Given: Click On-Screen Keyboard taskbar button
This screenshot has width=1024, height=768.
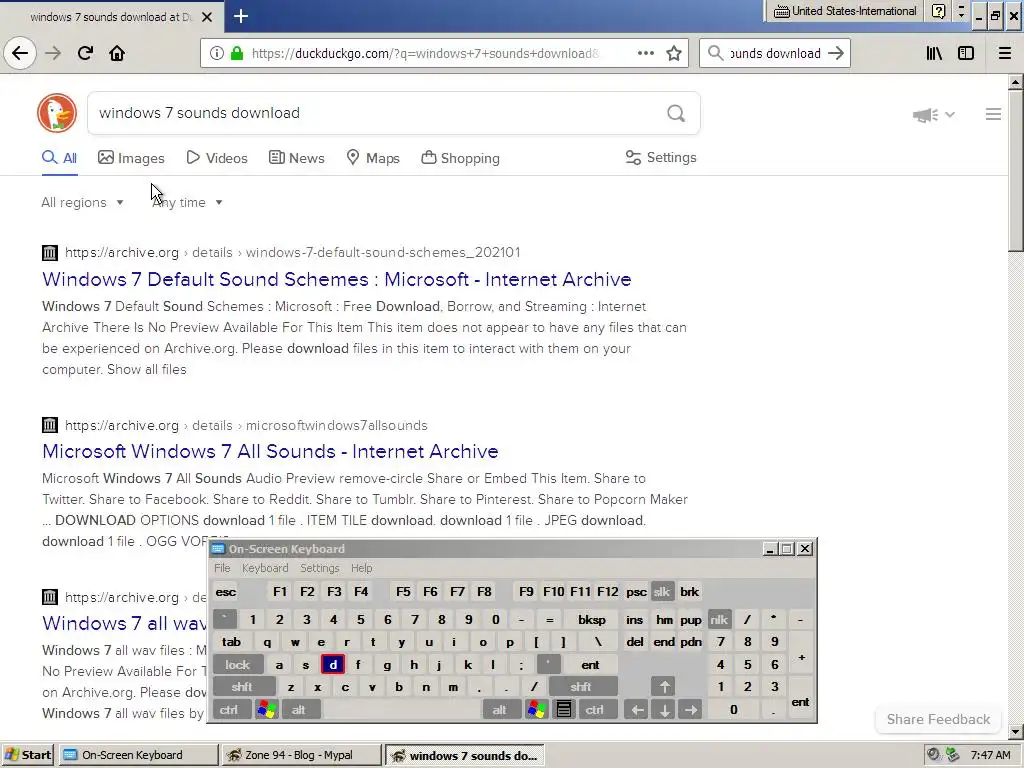Looking at the screenshot, I should (138, 755).
